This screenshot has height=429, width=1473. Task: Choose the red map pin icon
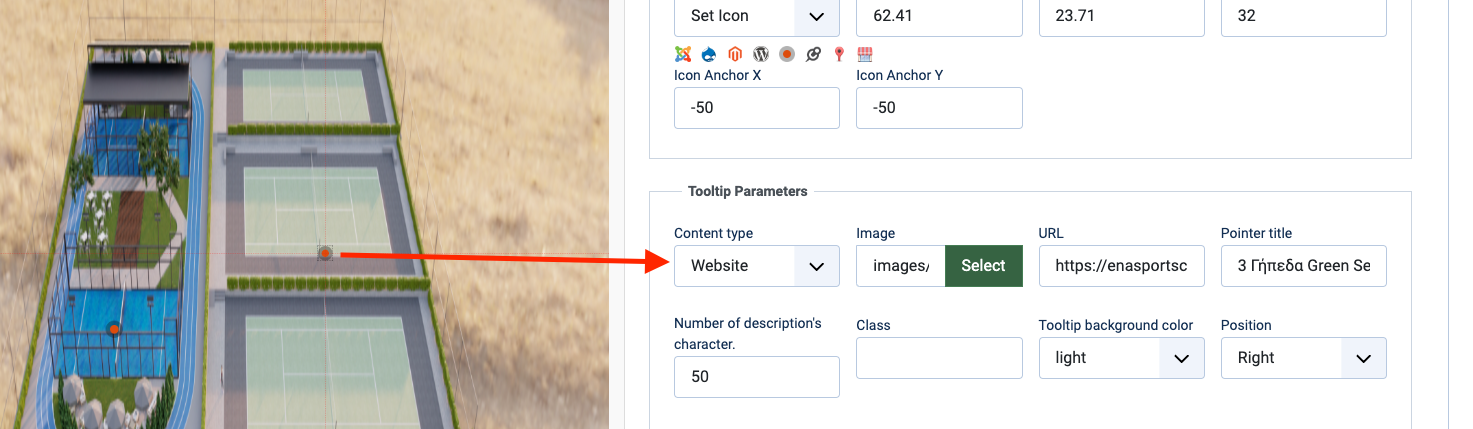839,54
